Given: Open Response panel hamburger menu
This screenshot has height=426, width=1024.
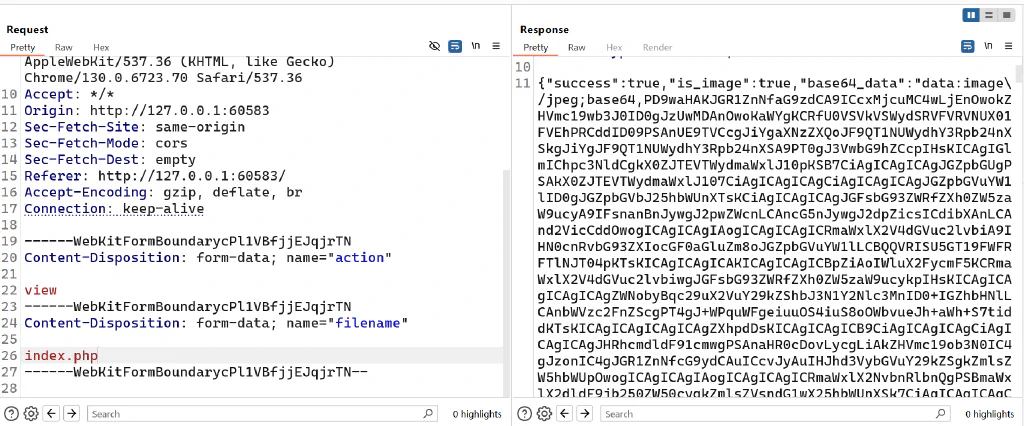Looking at the screenshot, I should [x=1009, y=46].
